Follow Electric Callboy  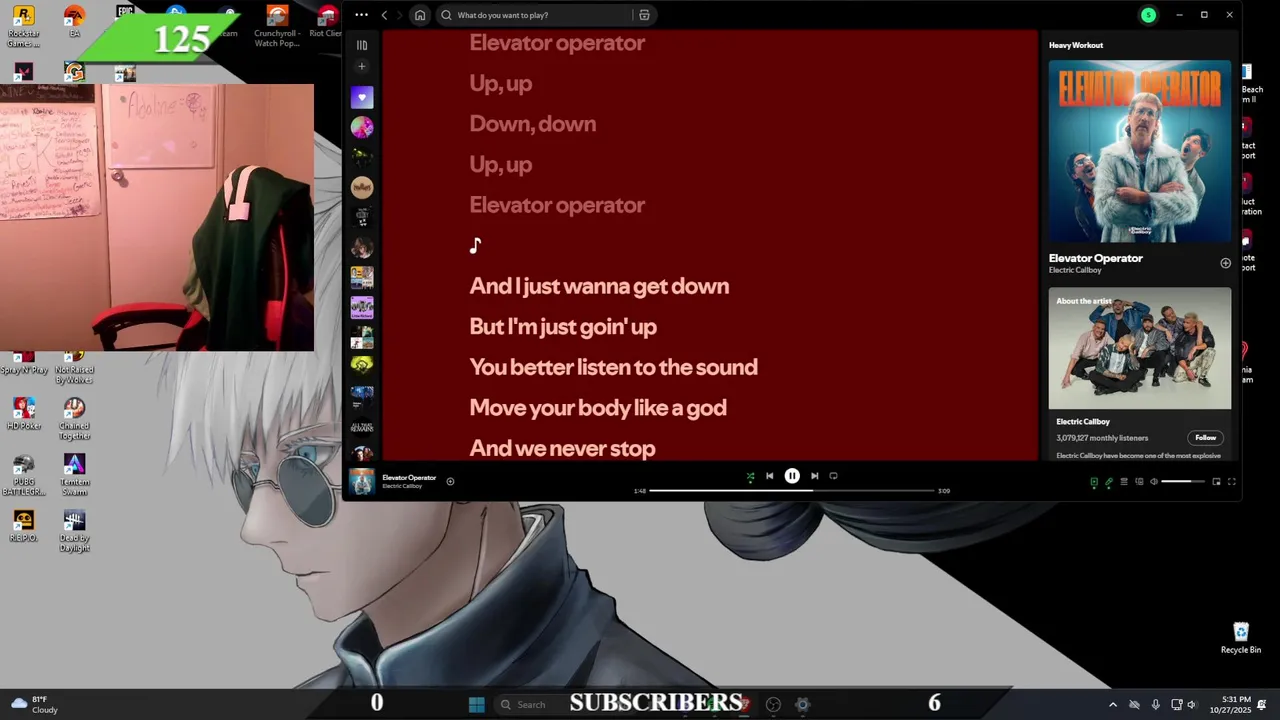1206,437
